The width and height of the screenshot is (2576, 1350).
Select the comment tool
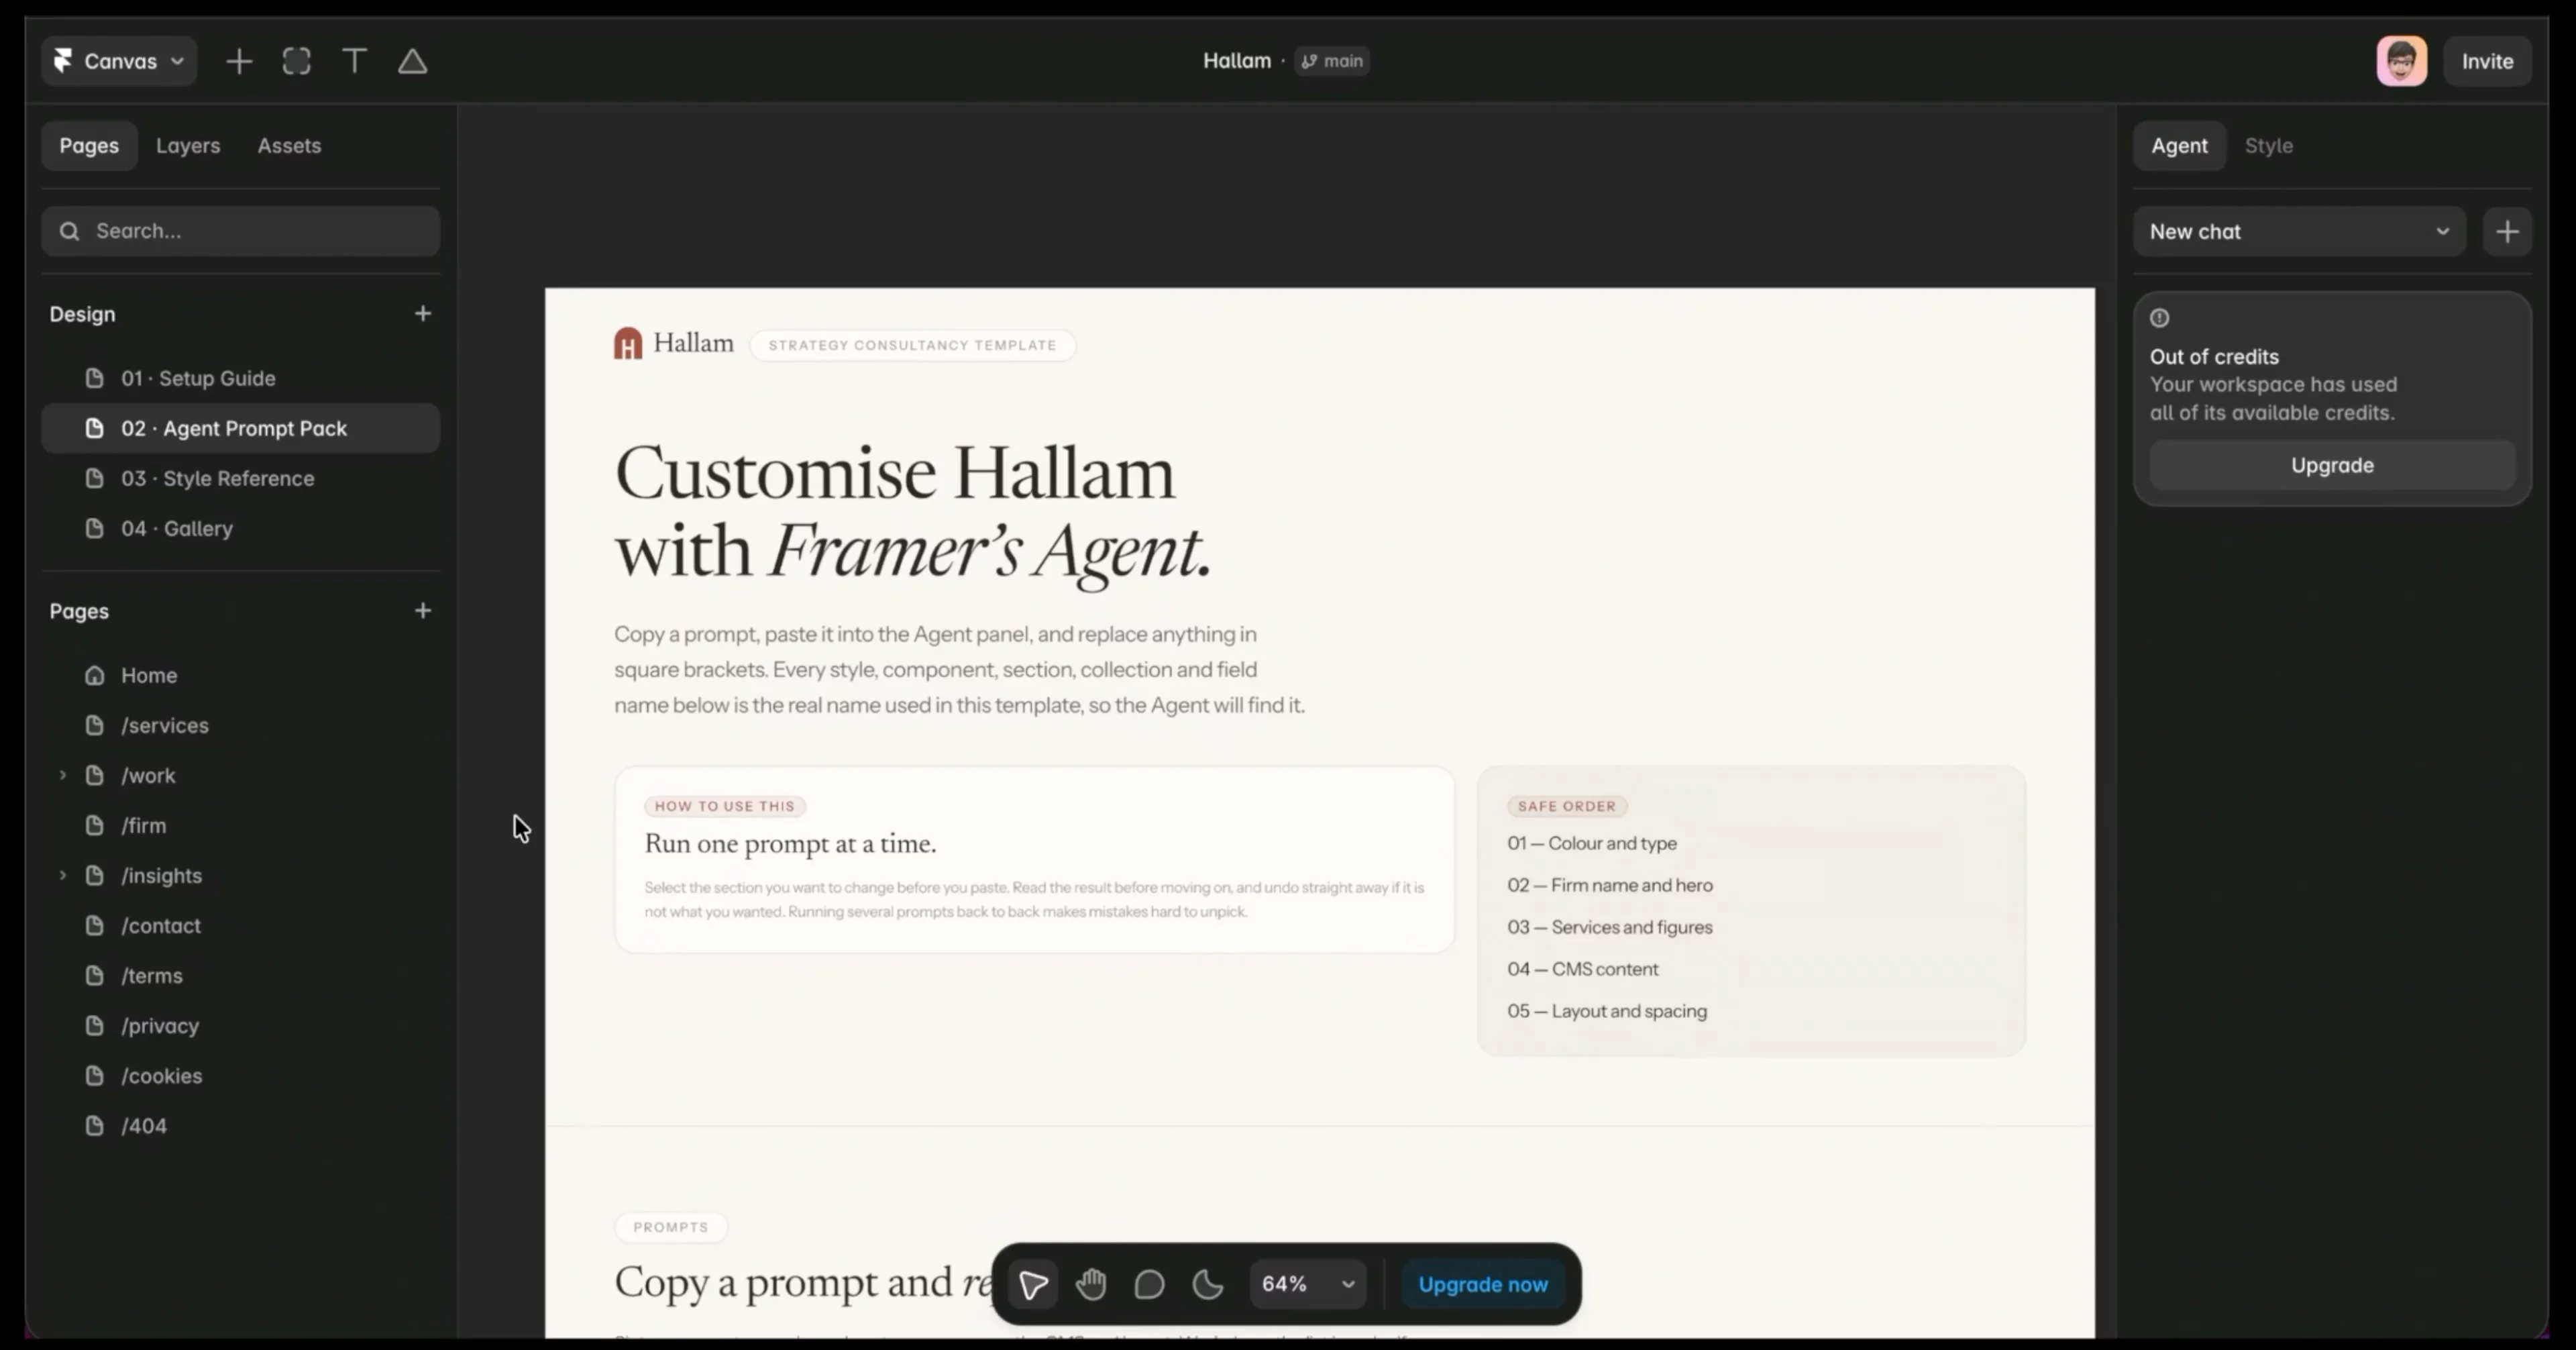coord(1149,1284)
